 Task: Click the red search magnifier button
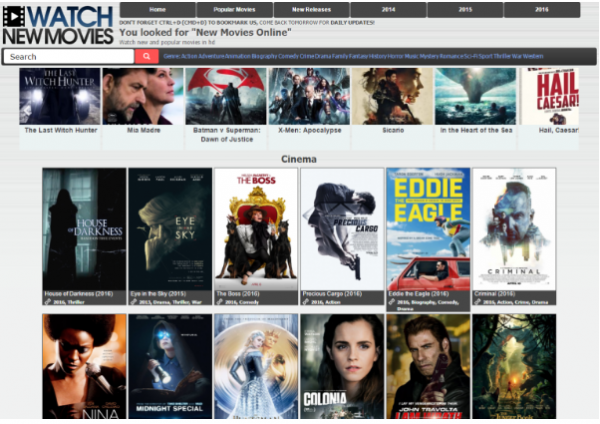click(147, 57)
